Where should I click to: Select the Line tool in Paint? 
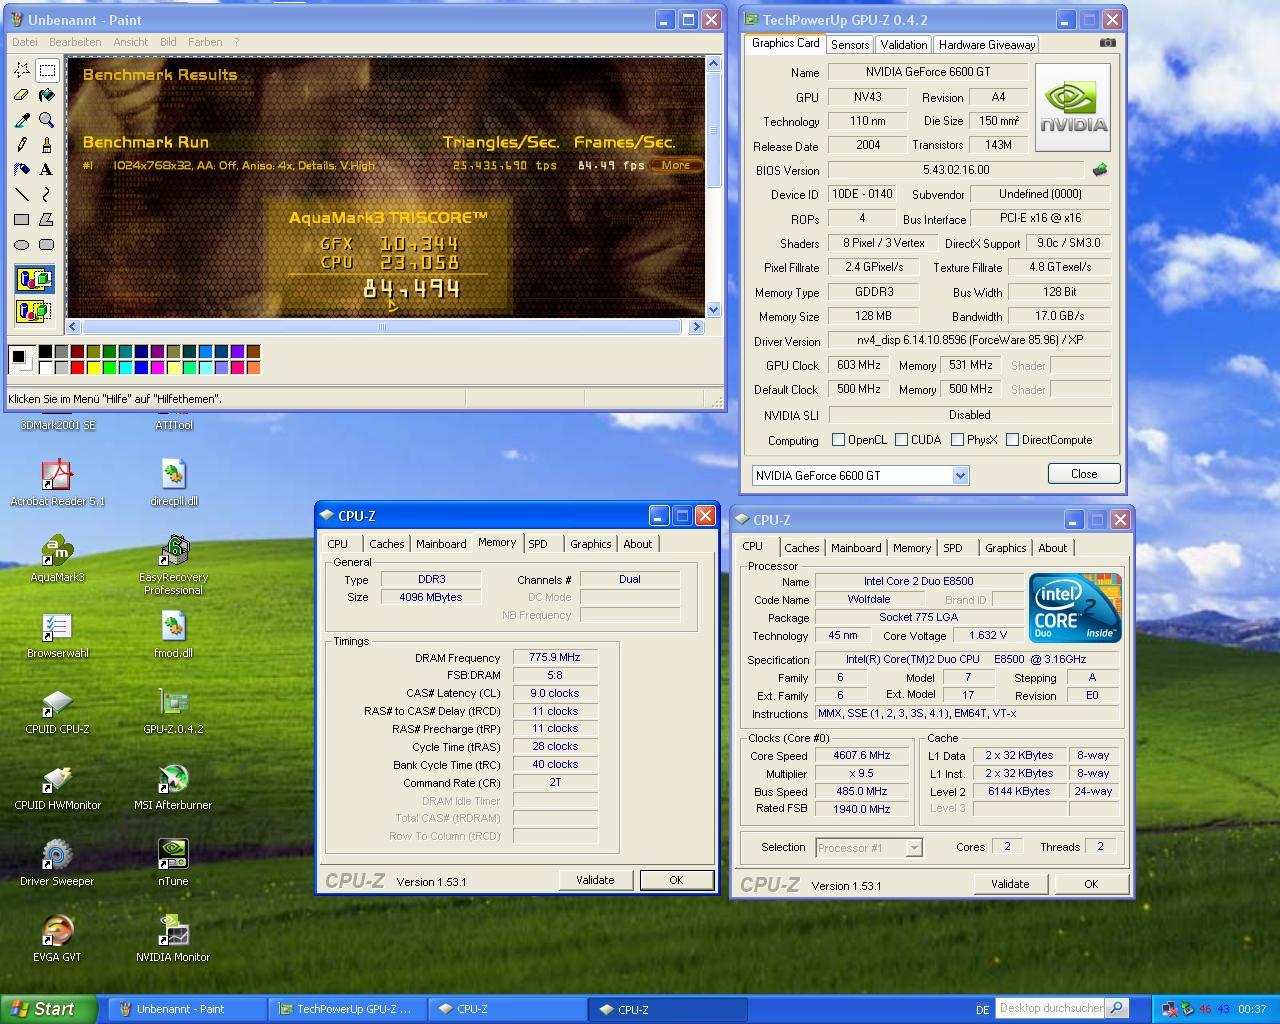[x=21, y=195]
